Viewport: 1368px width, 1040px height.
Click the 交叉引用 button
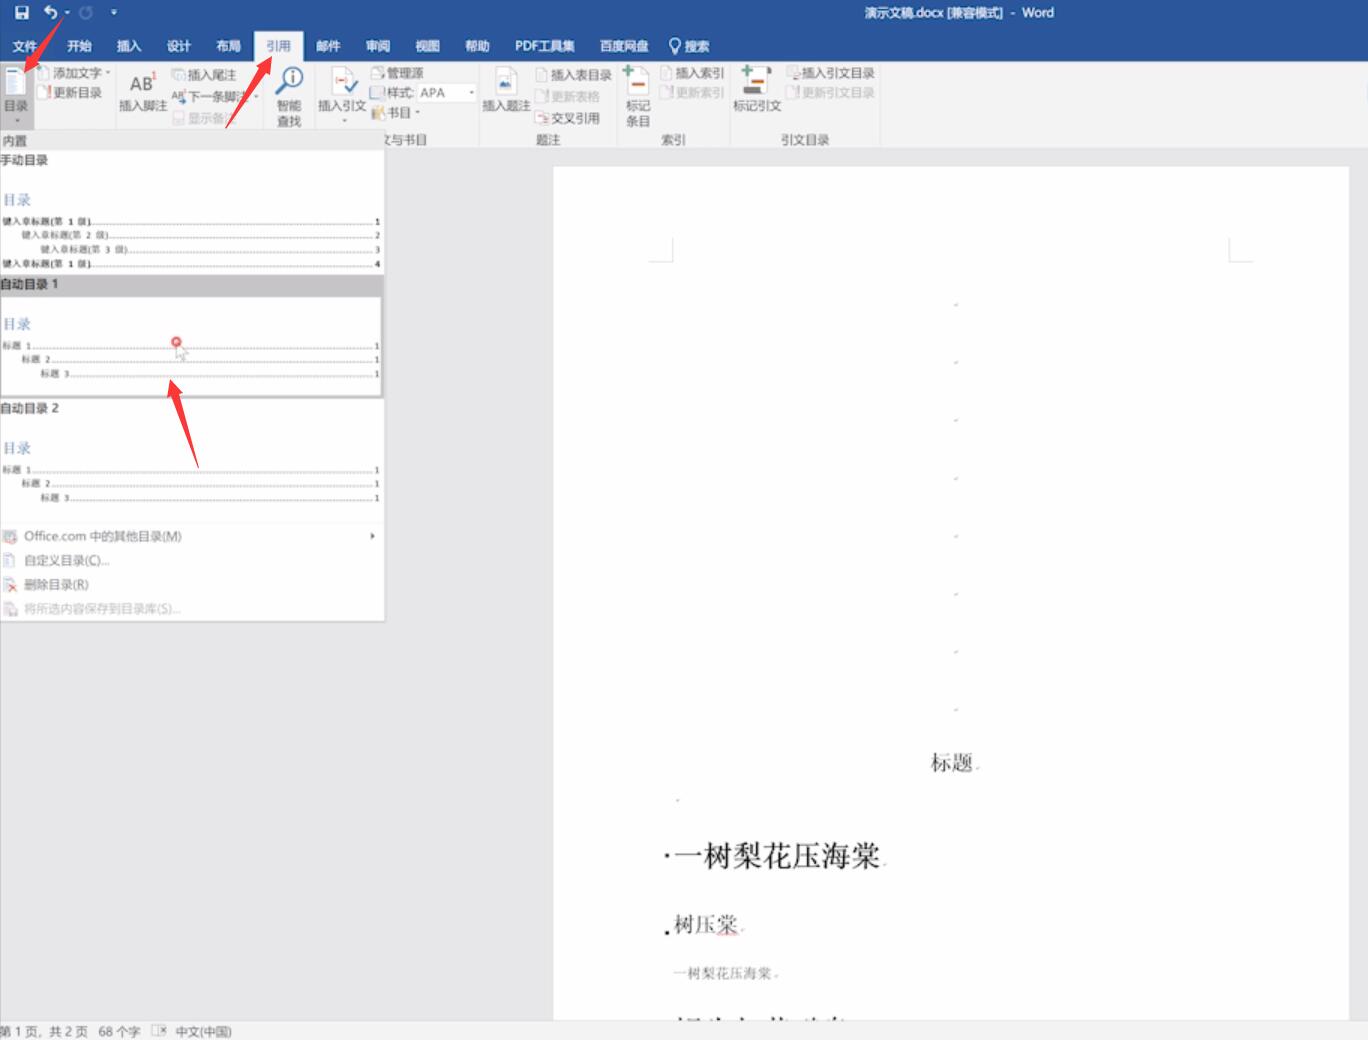568,118
